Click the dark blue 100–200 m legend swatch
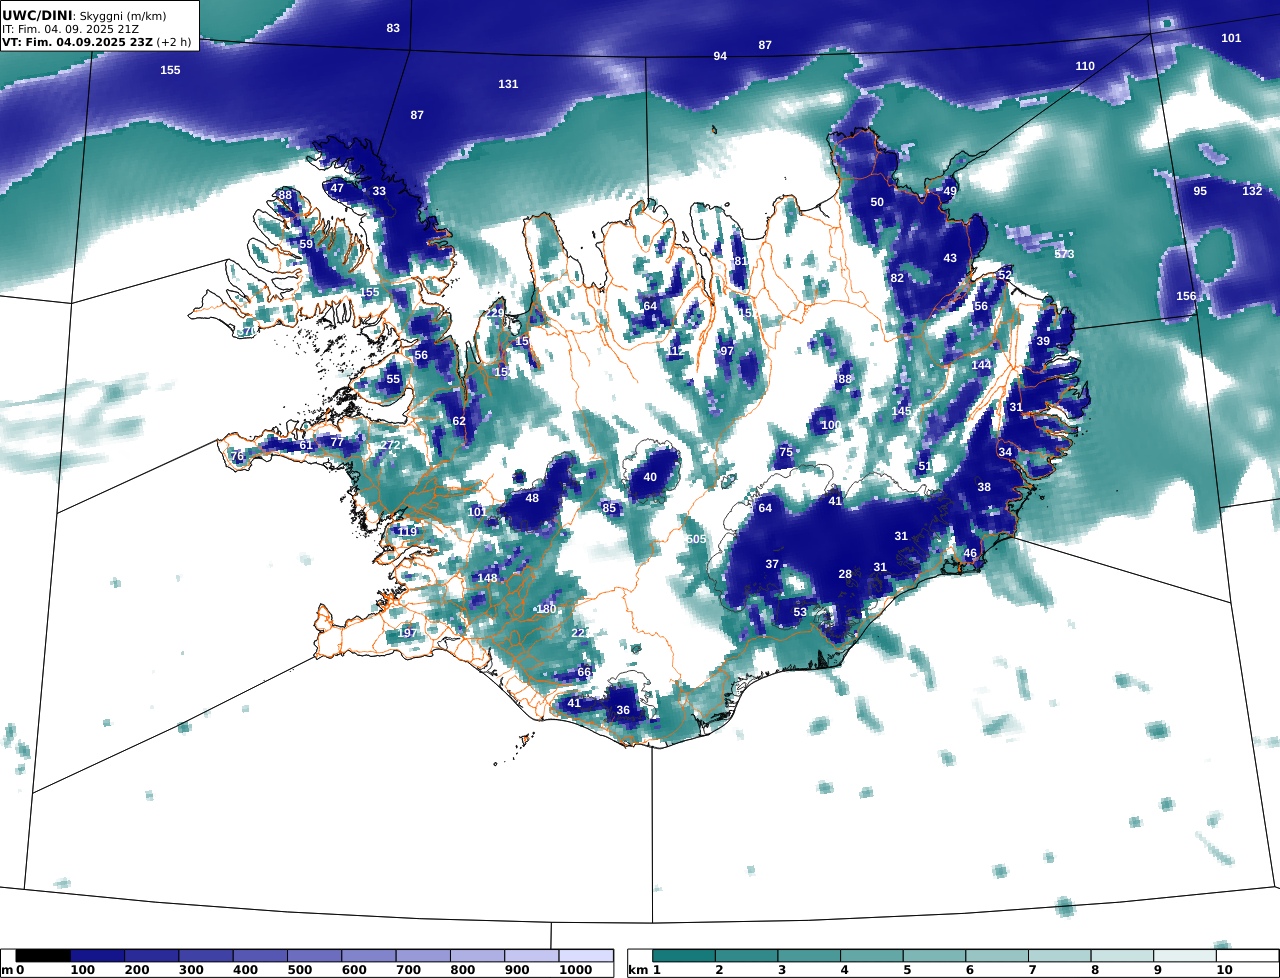Viewport: 1280px width, 978px height. (97, 956)
